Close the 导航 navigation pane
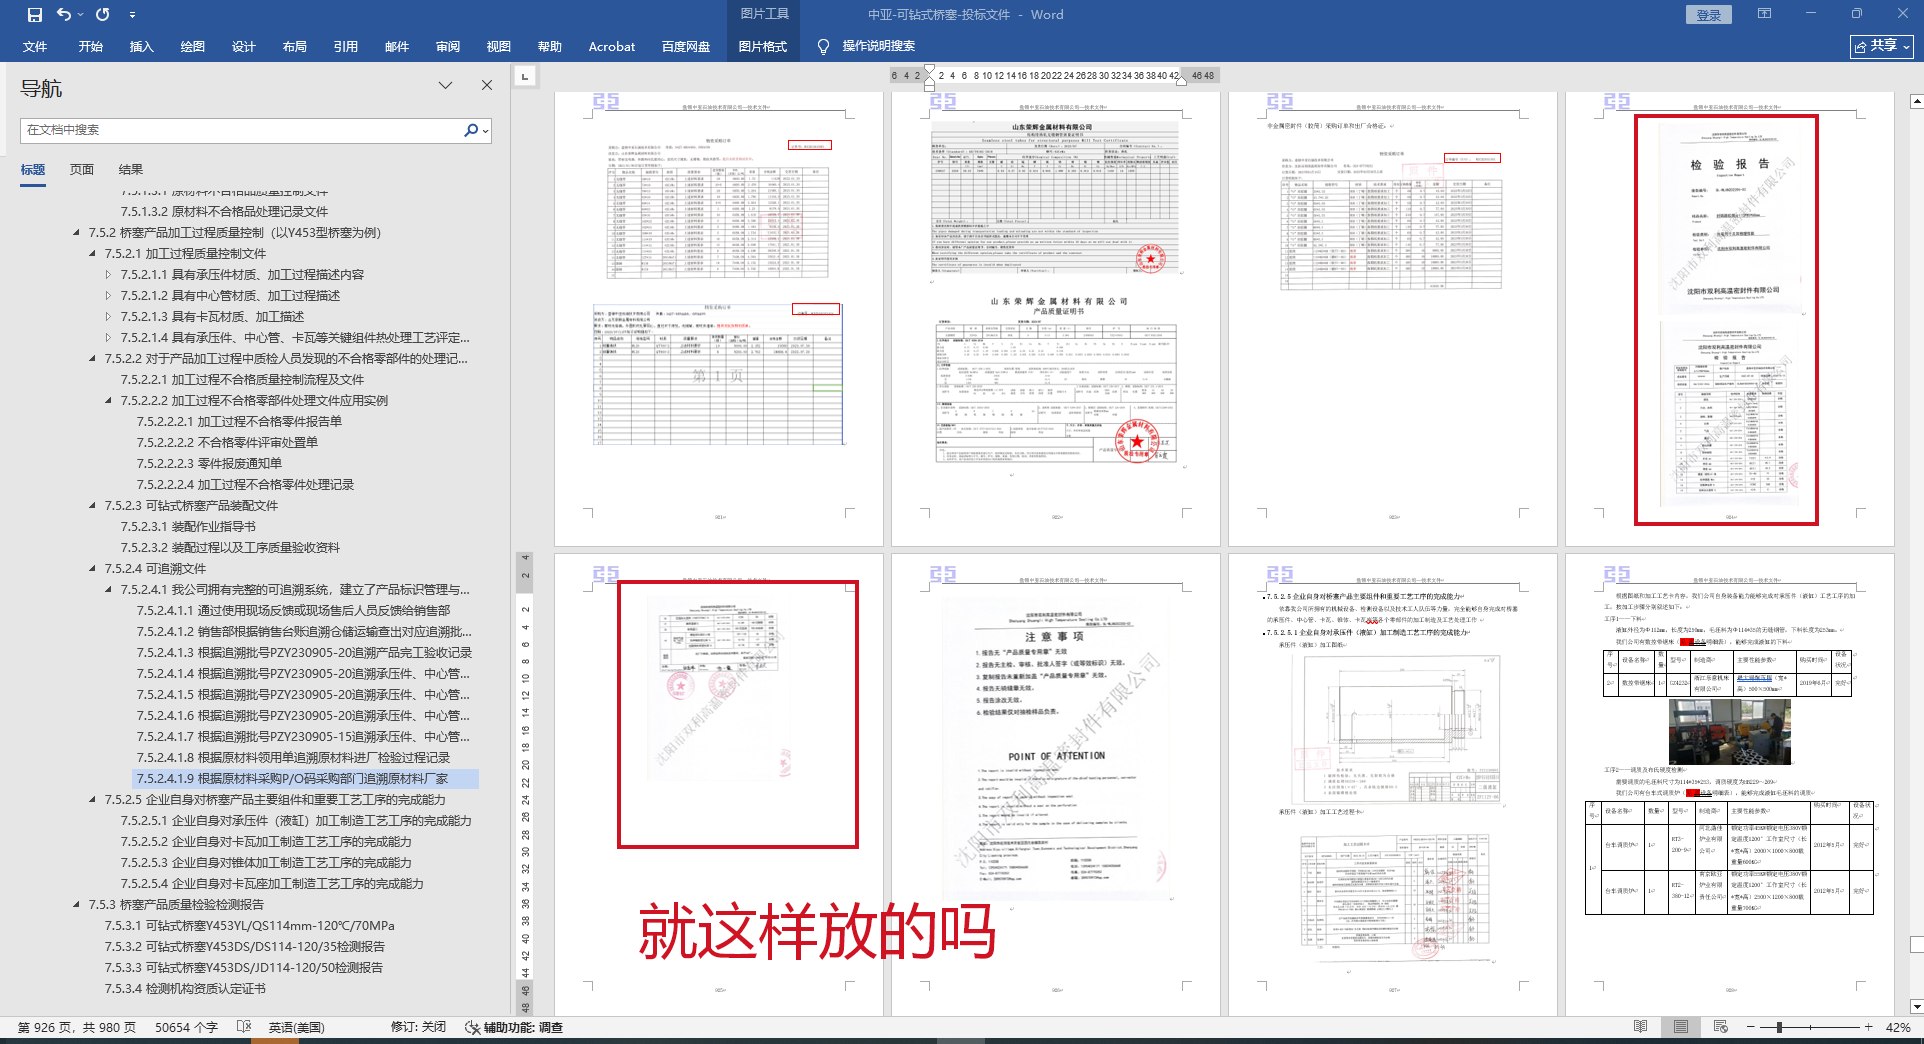 (x=487, y=86)
